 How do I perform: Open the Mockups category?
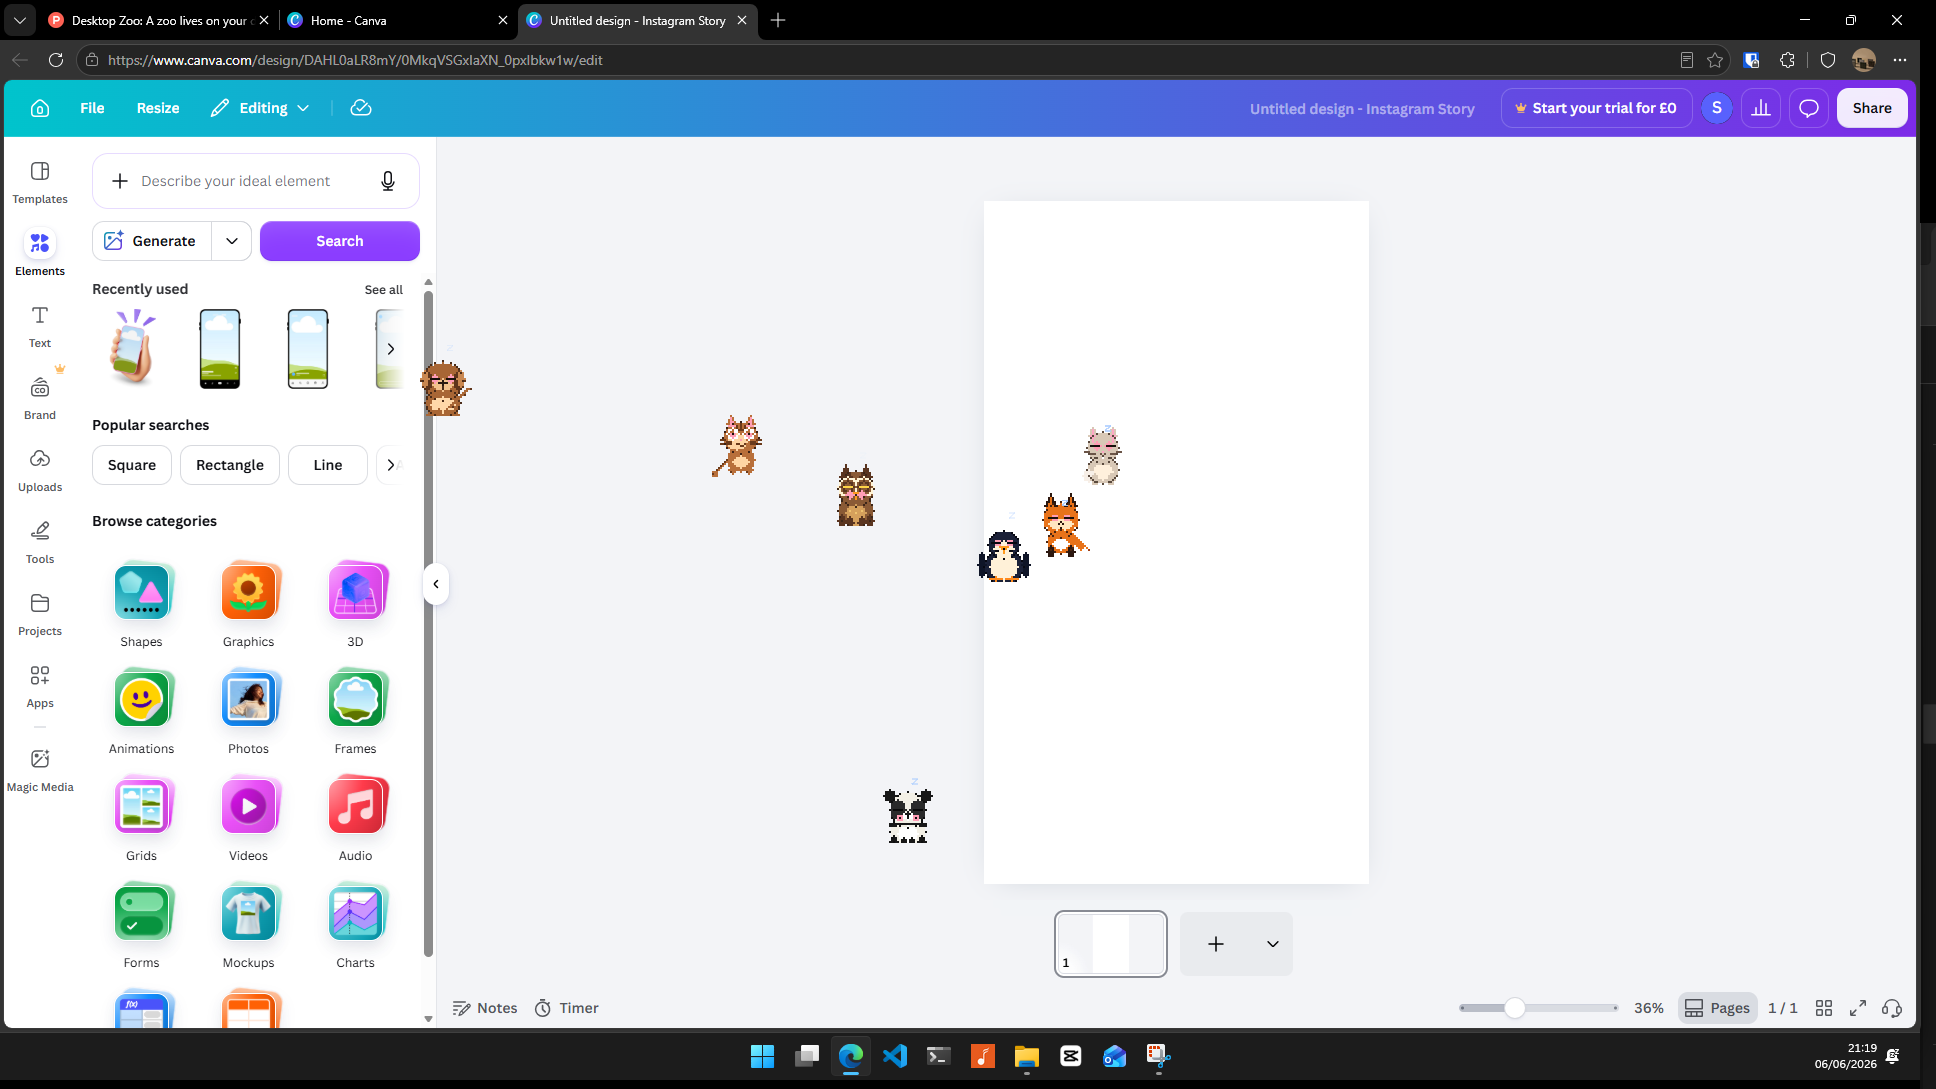248,927
